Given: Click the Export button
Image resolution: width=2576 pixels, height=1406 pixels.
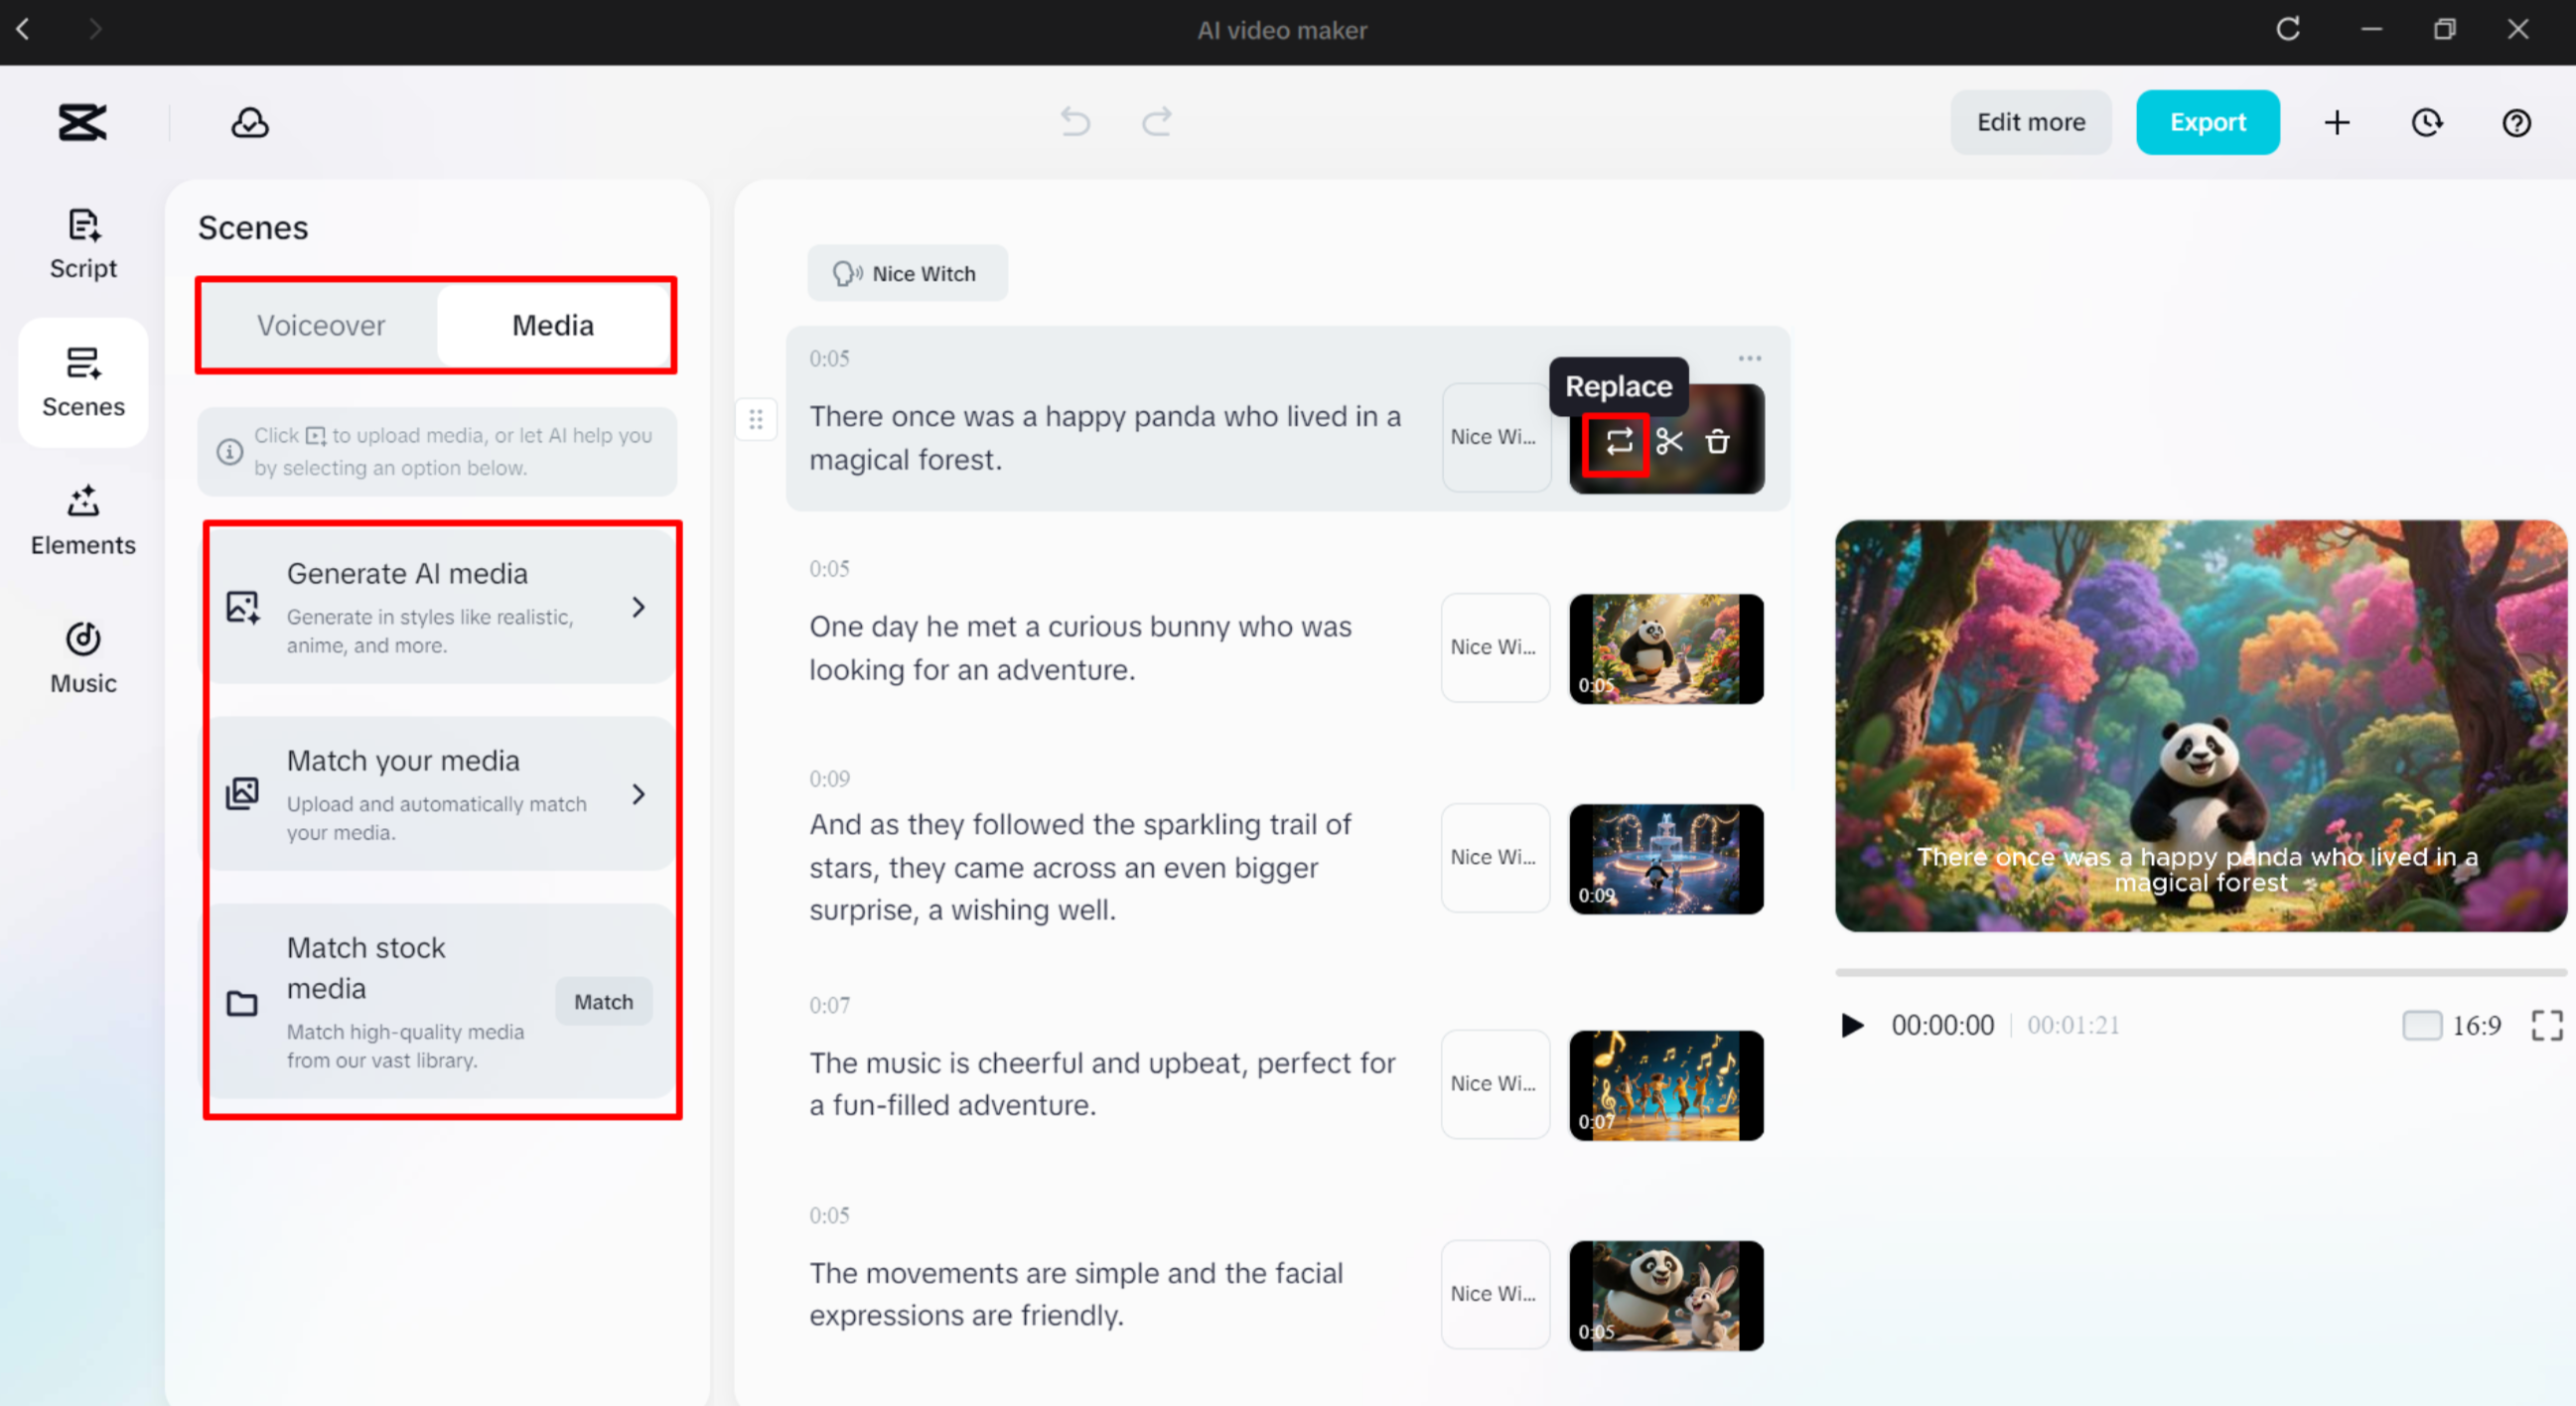Looking at the screenshot, I should click(2208, 122).
